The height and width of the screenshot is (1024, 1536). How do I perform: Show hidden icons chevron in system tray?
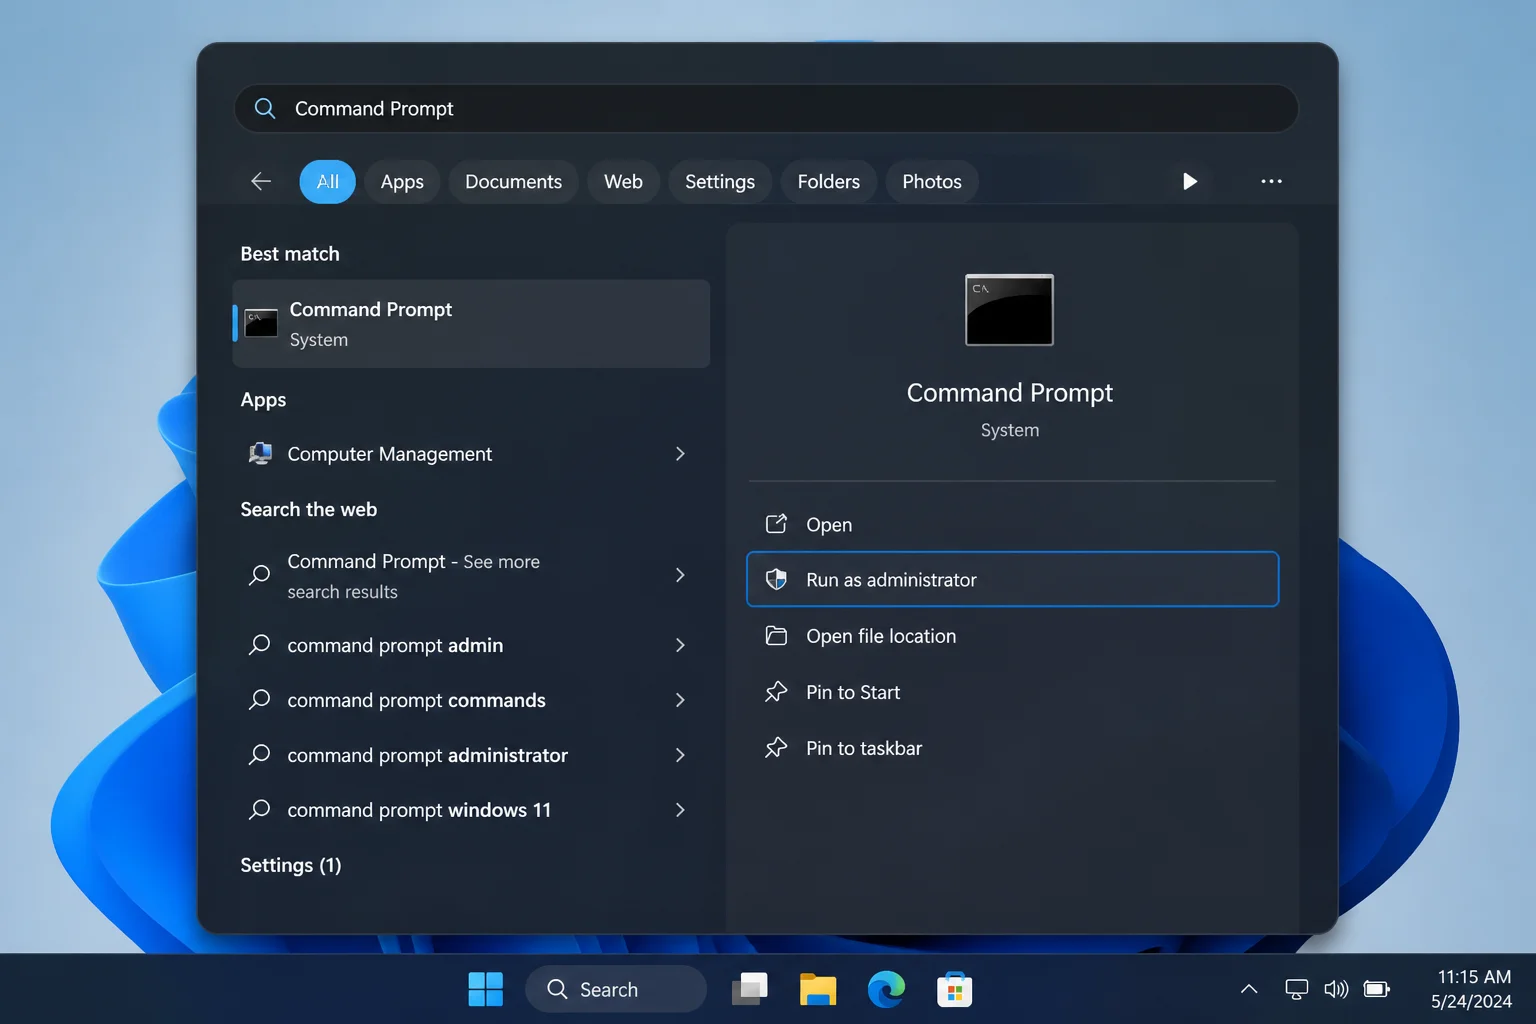pos(1249,989)
